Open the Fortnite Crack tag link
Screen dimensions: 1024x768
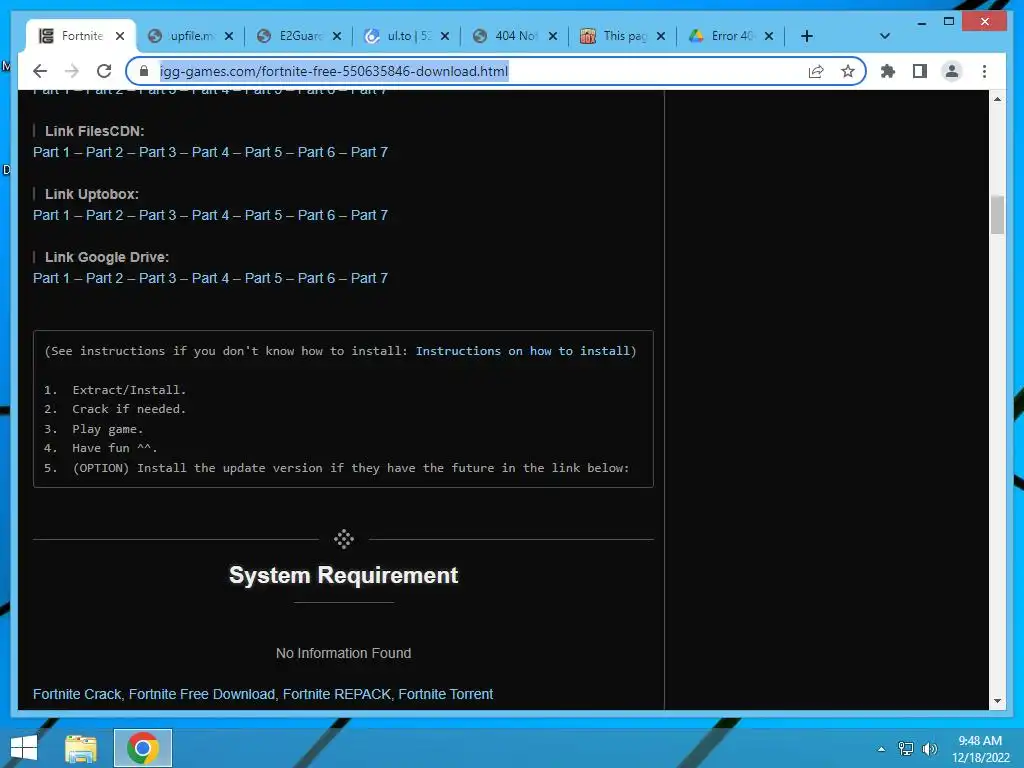[x=77, y=694]
